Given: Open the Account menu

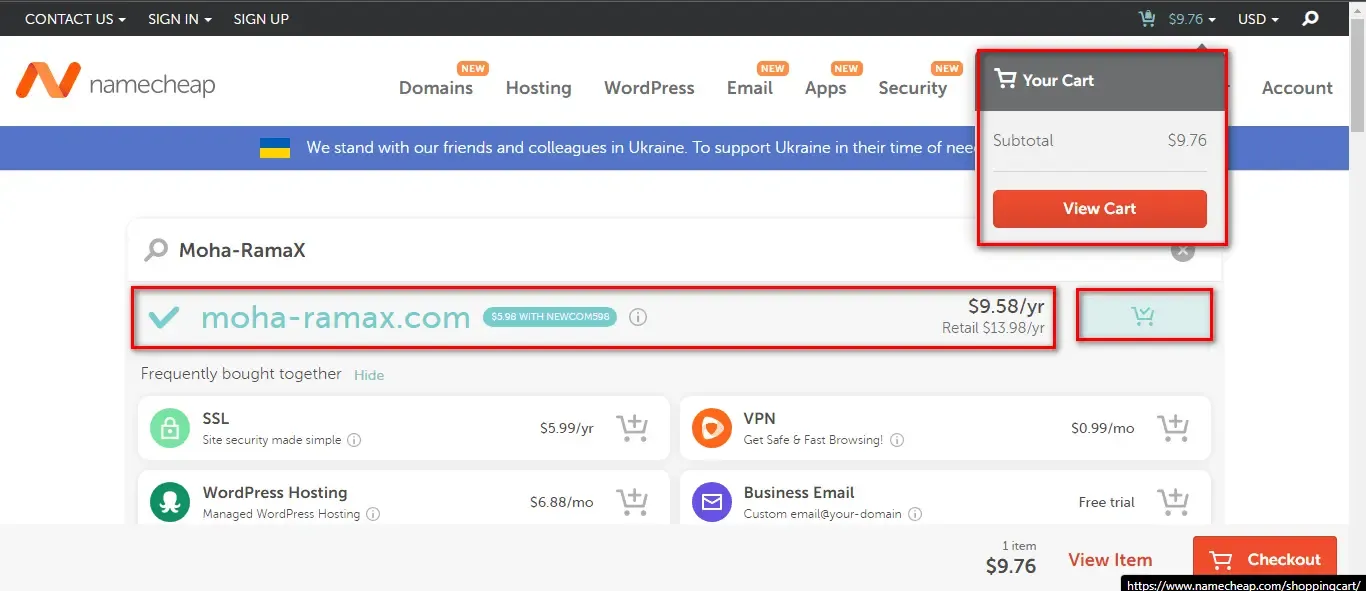Looking at the screenshot, I should (1297, 88).
